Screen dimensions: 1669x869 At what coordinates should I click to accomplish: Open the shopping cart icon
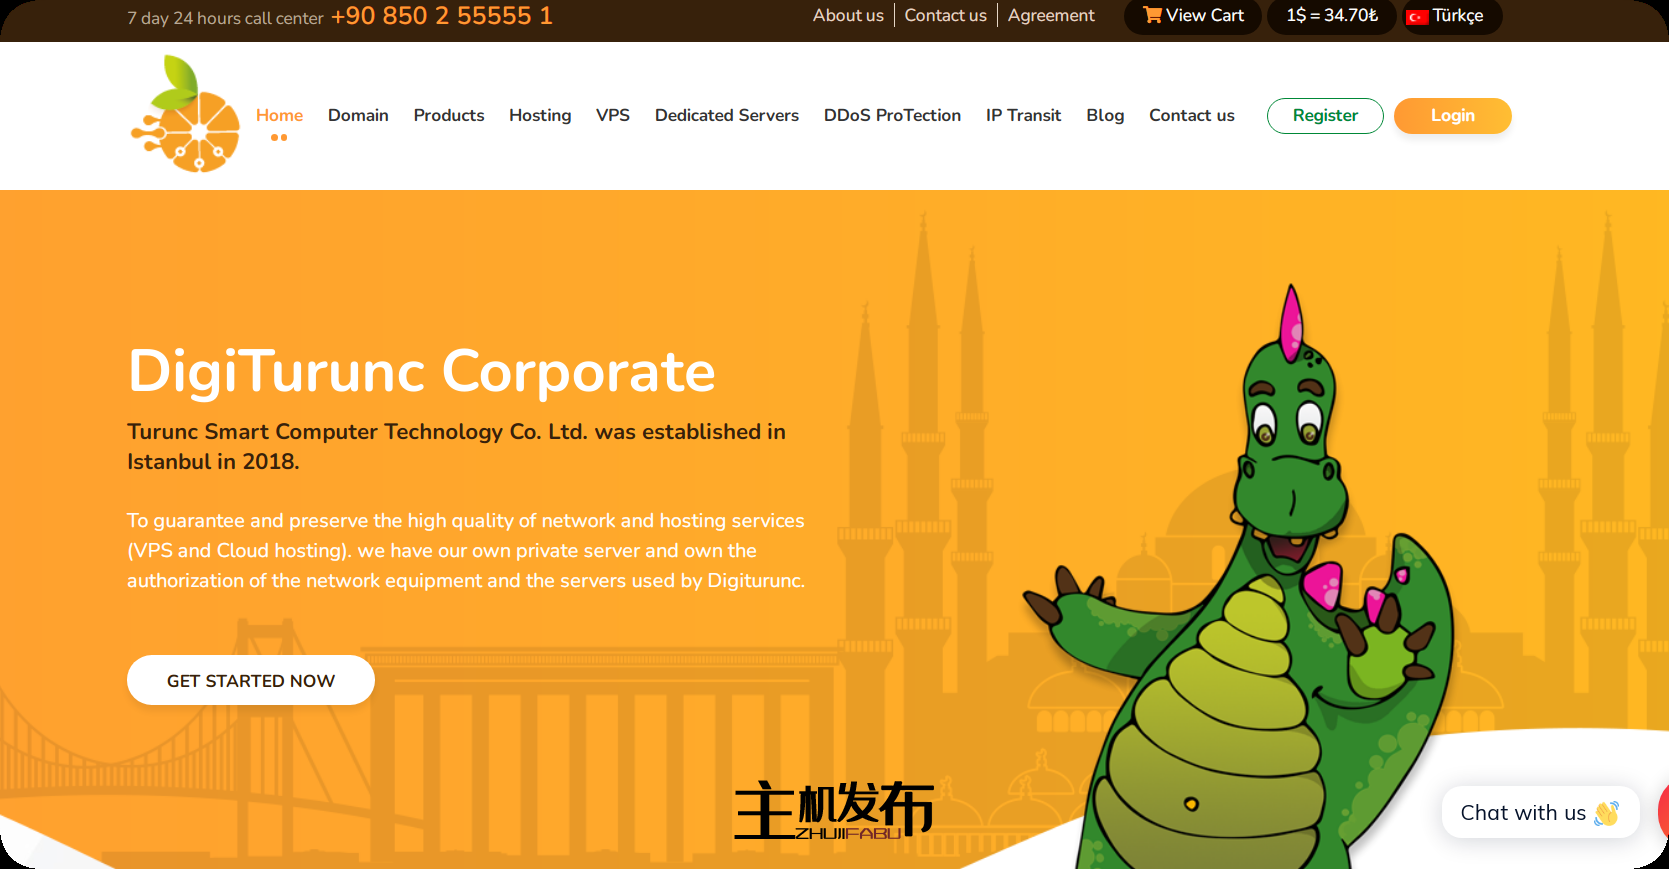1152,15
